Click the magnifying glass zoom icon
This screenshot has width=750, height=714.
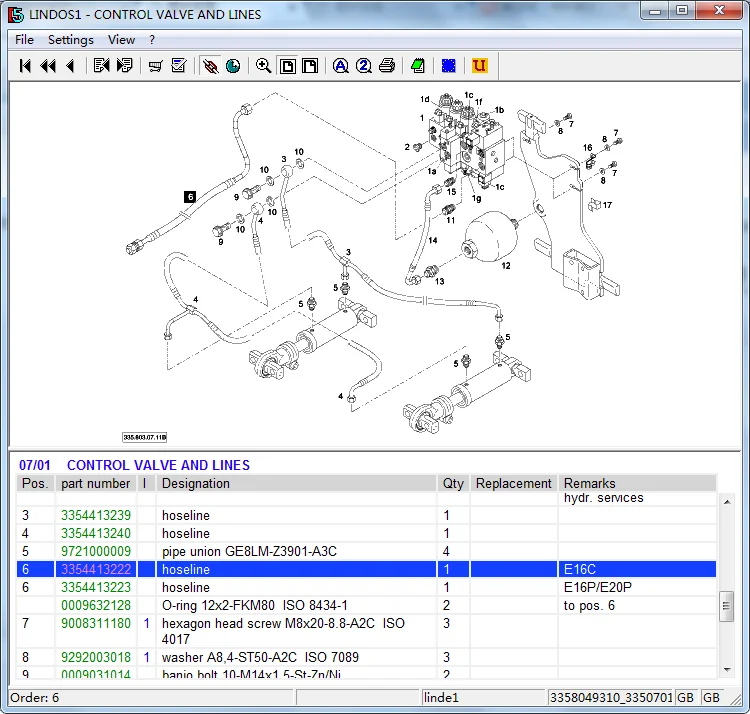click(263, 66)
